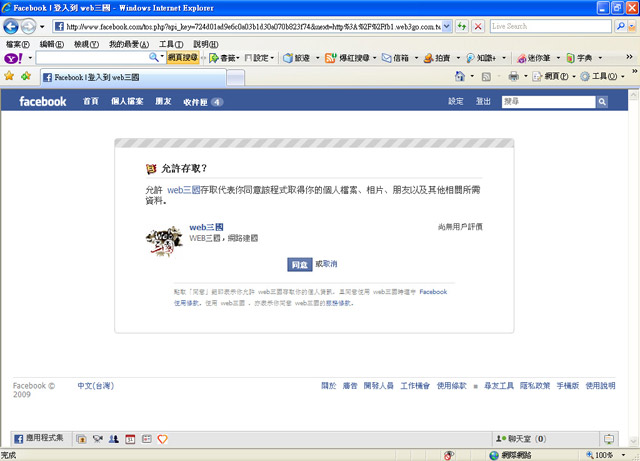The height and width of the screenshot is (461, 640).
Task: Click the 迷你筆 toolbar icon
Action: (533, 58)
